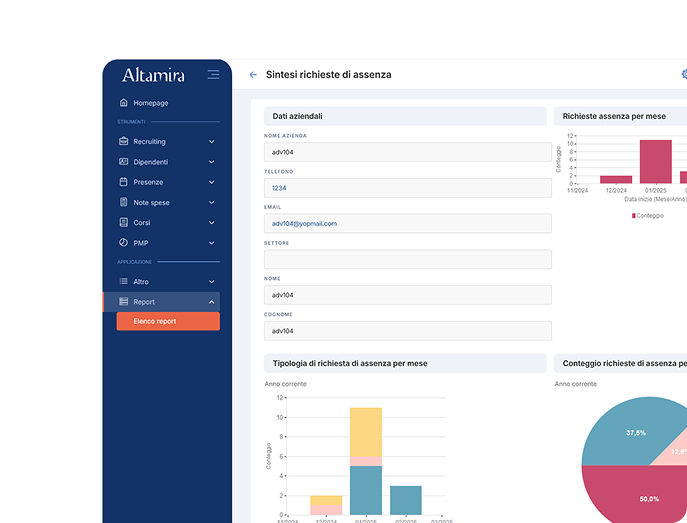687x523 pixels.
Task: Open the Elenco report submenu item
Action: click(167, 321)
